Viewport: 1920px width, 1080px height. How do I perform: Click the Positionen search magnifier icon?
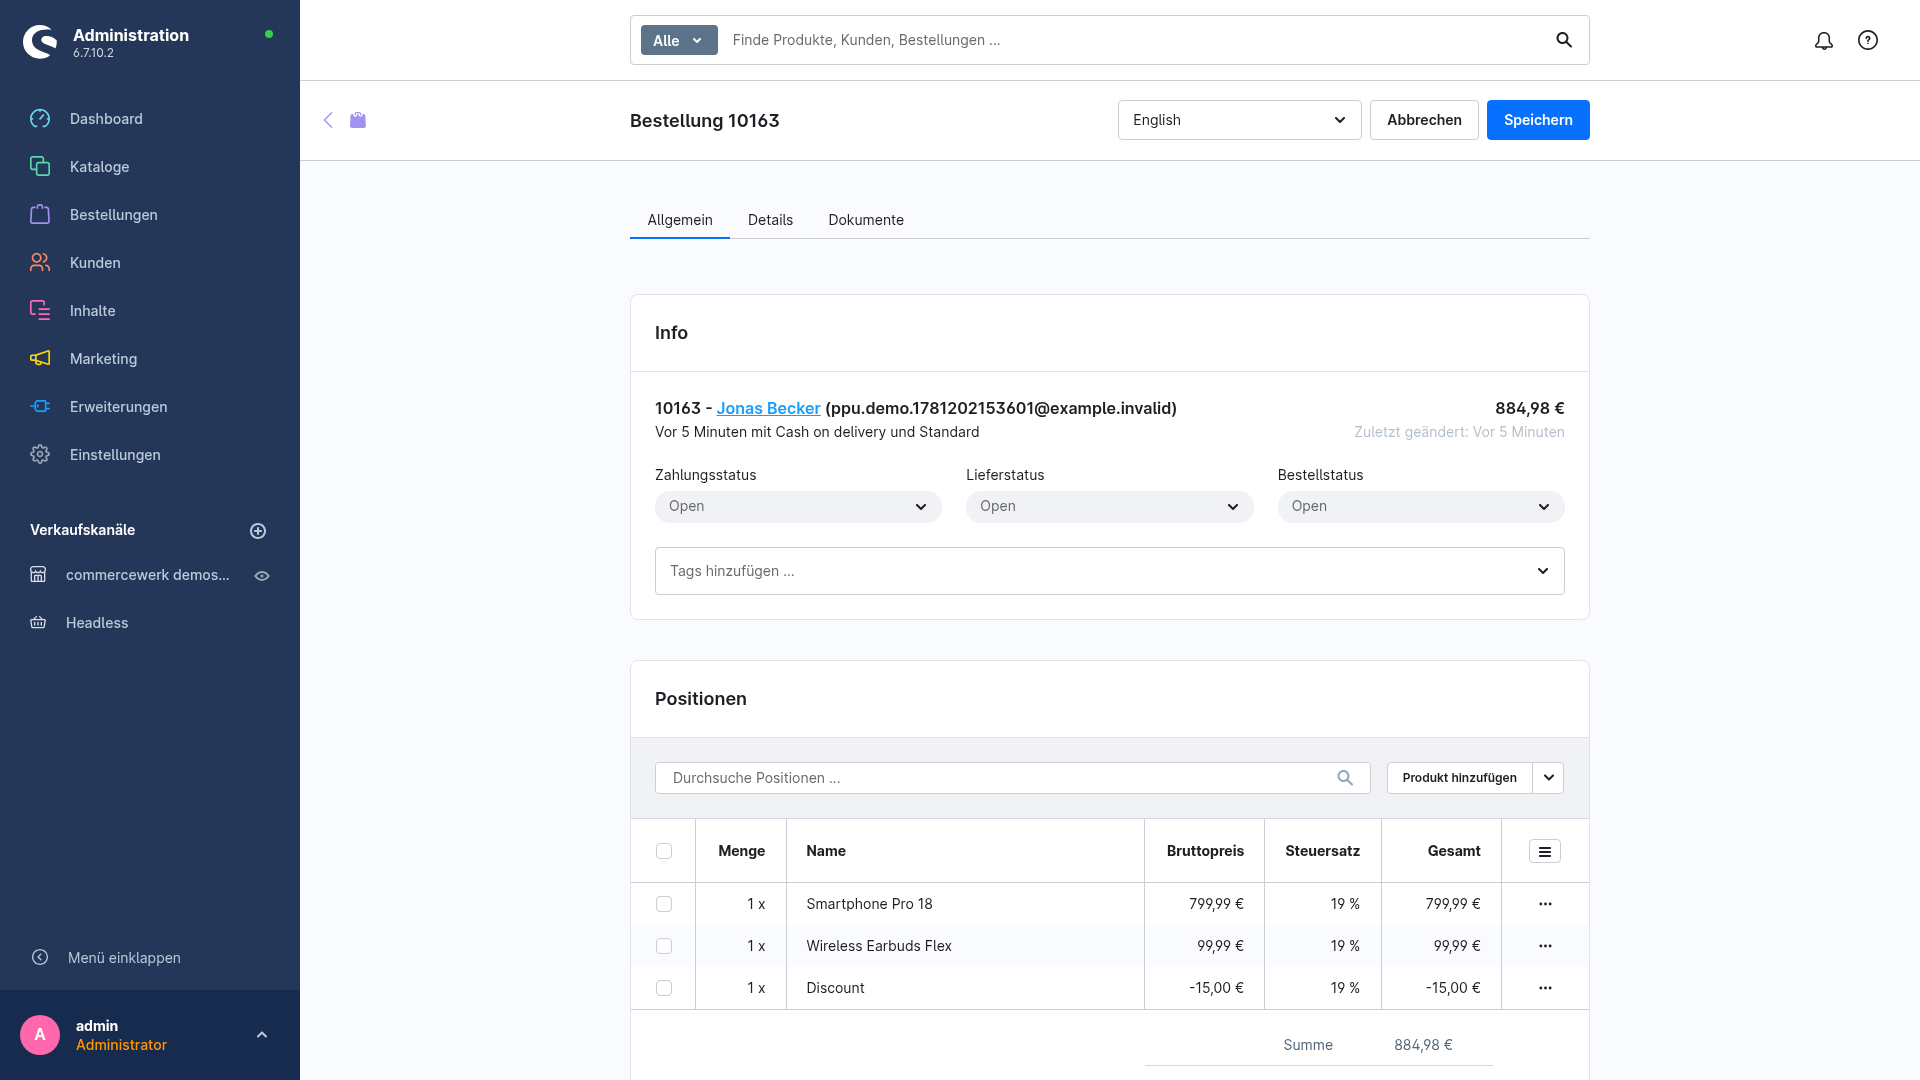[1345, 778]
